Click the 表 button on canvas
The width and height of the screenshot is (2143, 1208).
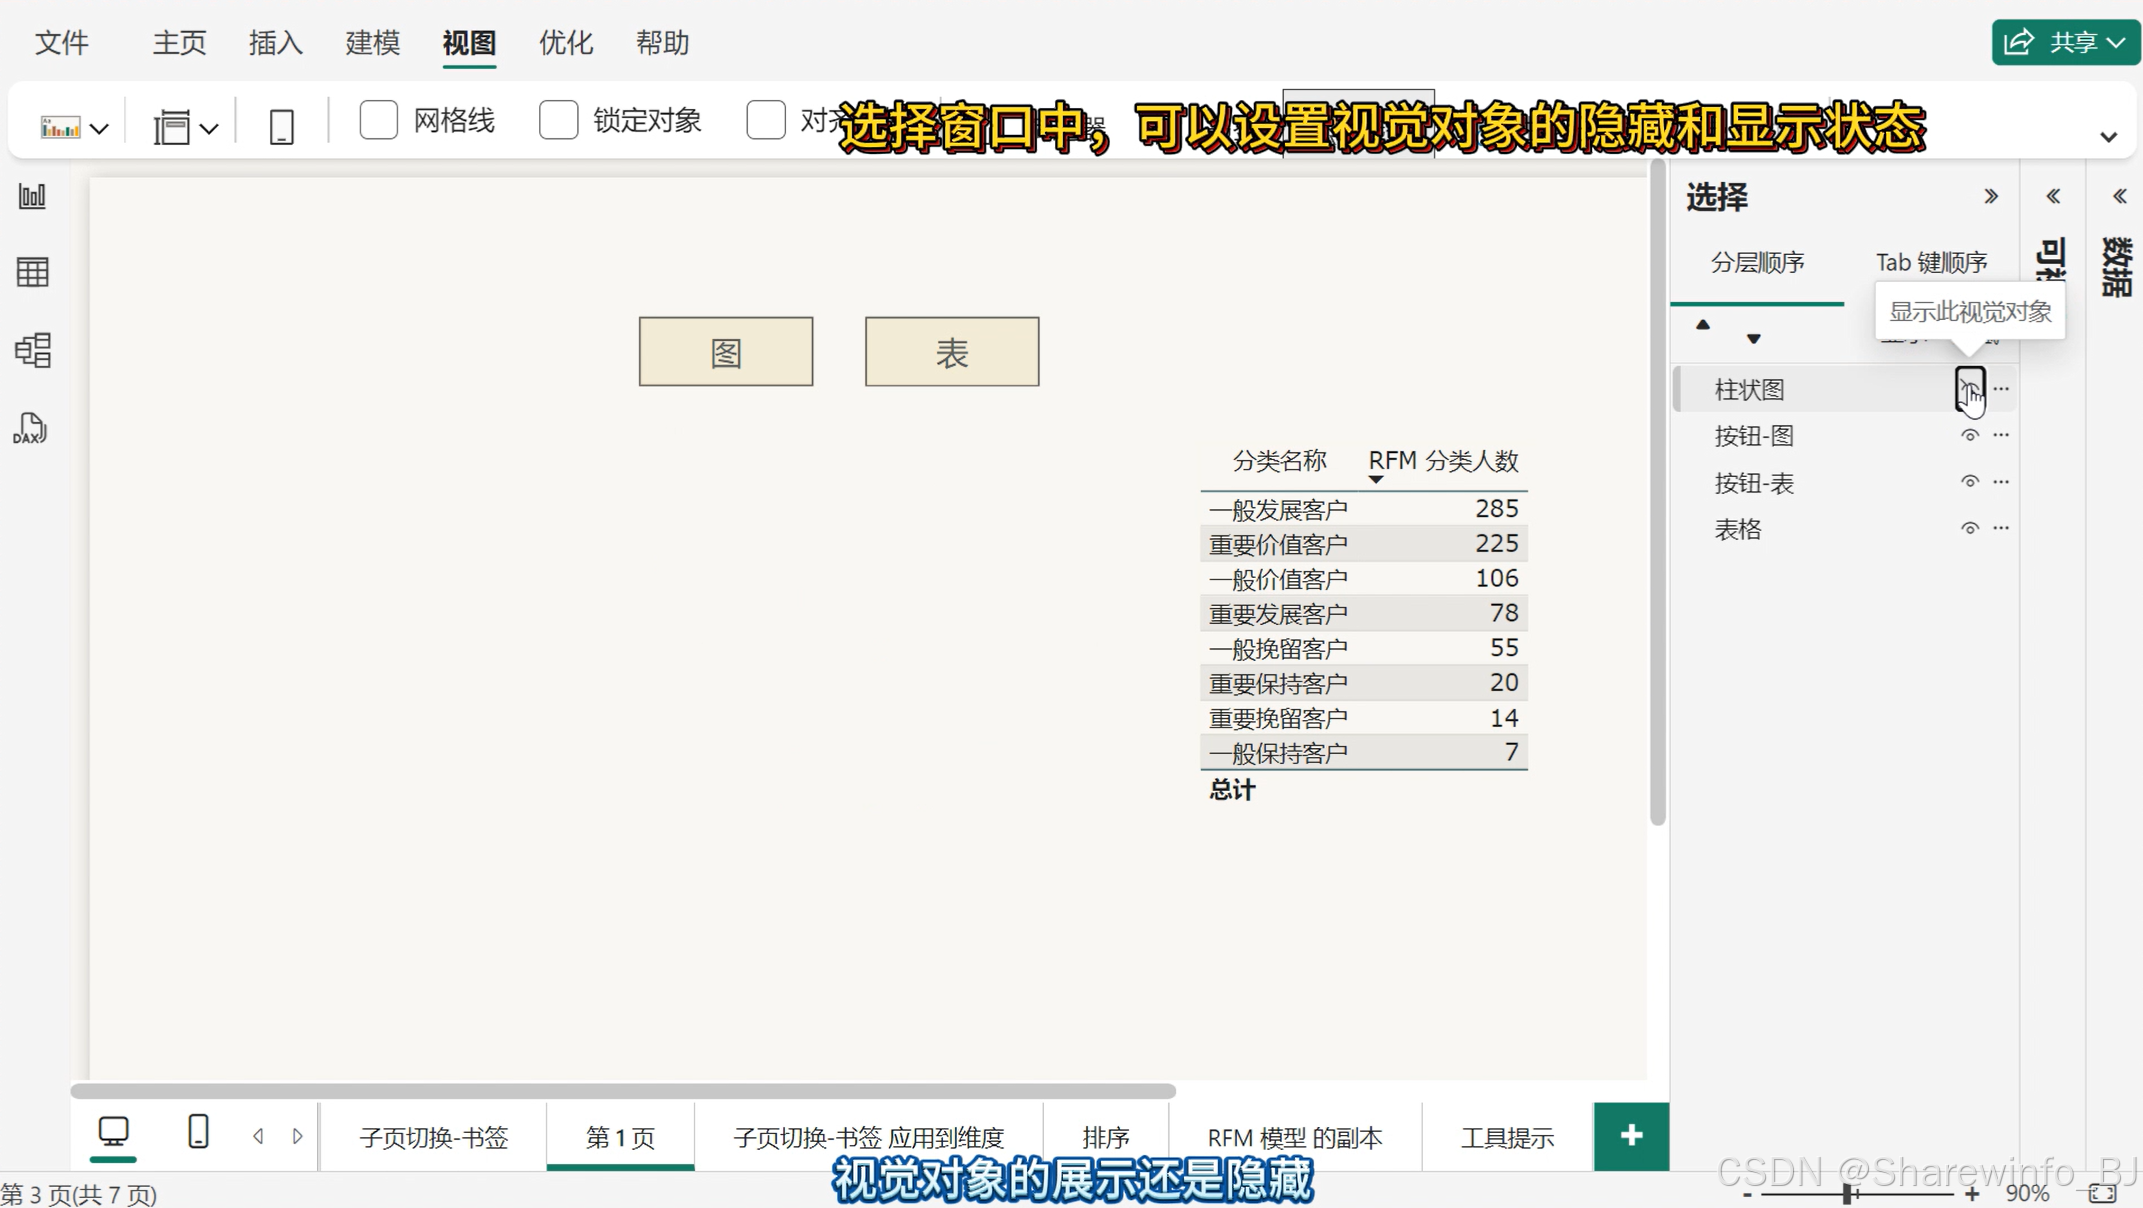click(x=951, y=352)
